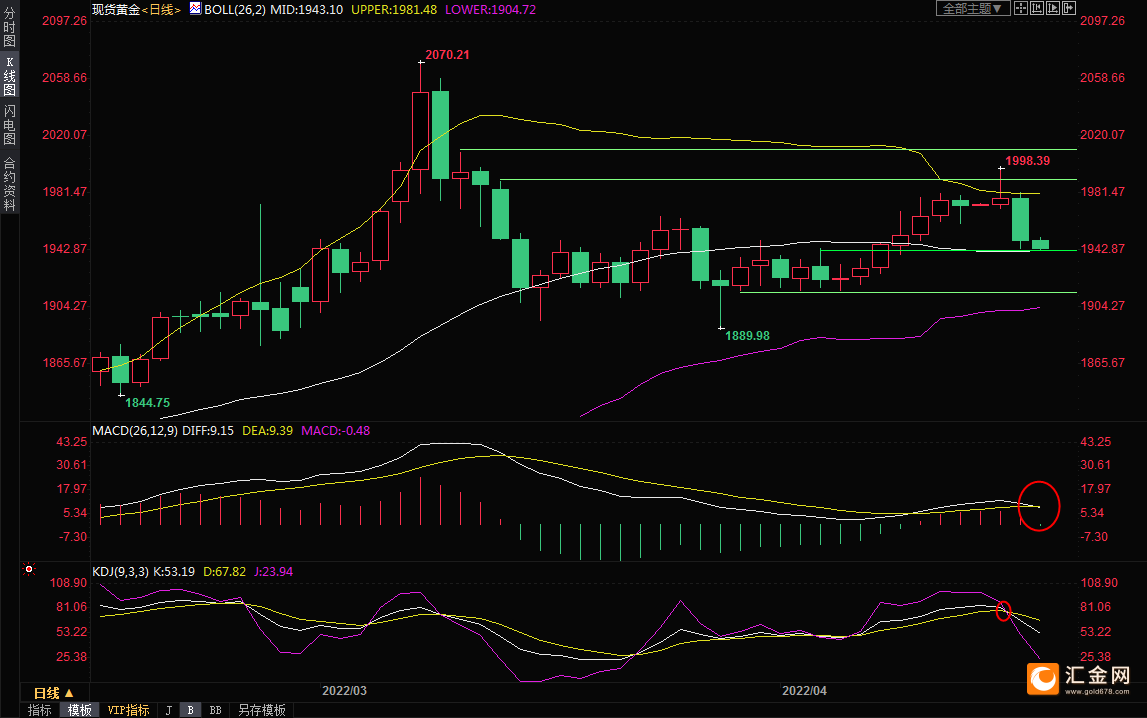This screenshot has width=1147, height=718.
Task: Choose template J
Action: pos(169,710)
